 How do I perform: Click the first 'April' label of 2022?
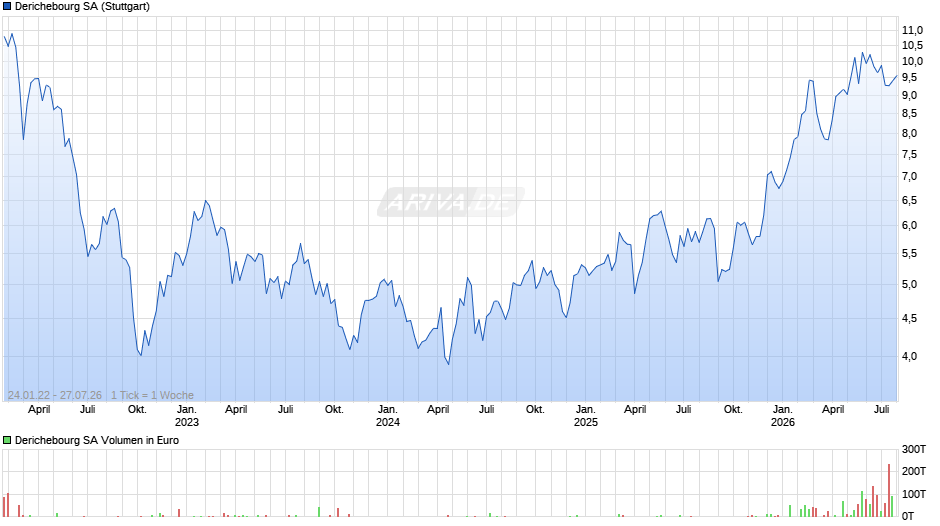tap(39, 410)
